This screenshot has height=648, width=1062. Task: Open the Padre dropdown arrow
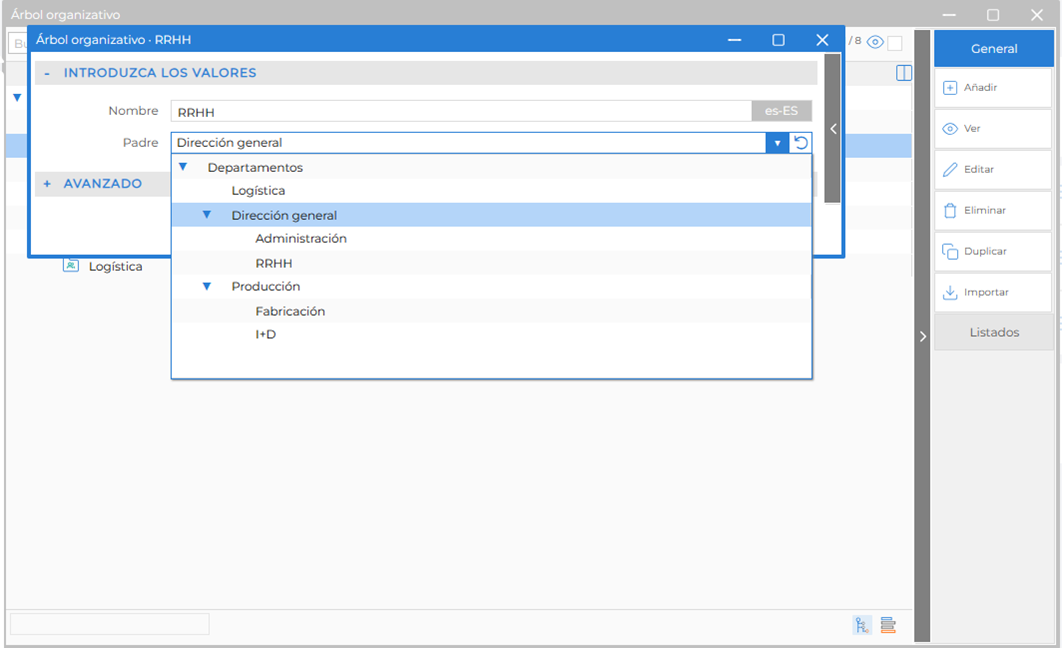tap(777, 143)
